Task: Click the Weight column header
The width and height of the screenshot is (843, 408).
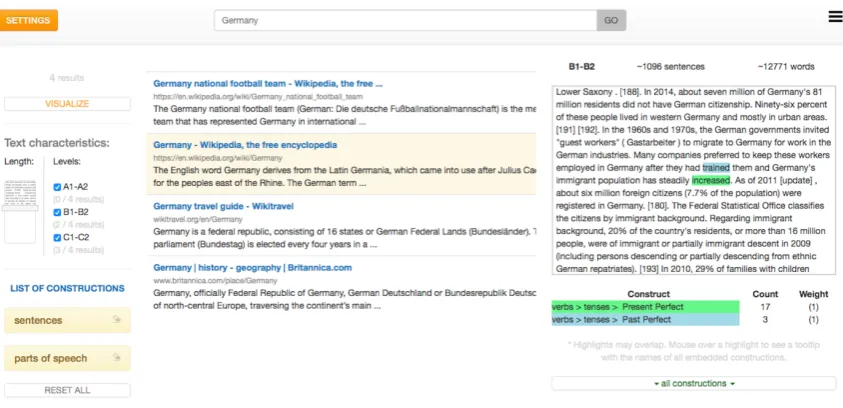Action: (813, 294)
